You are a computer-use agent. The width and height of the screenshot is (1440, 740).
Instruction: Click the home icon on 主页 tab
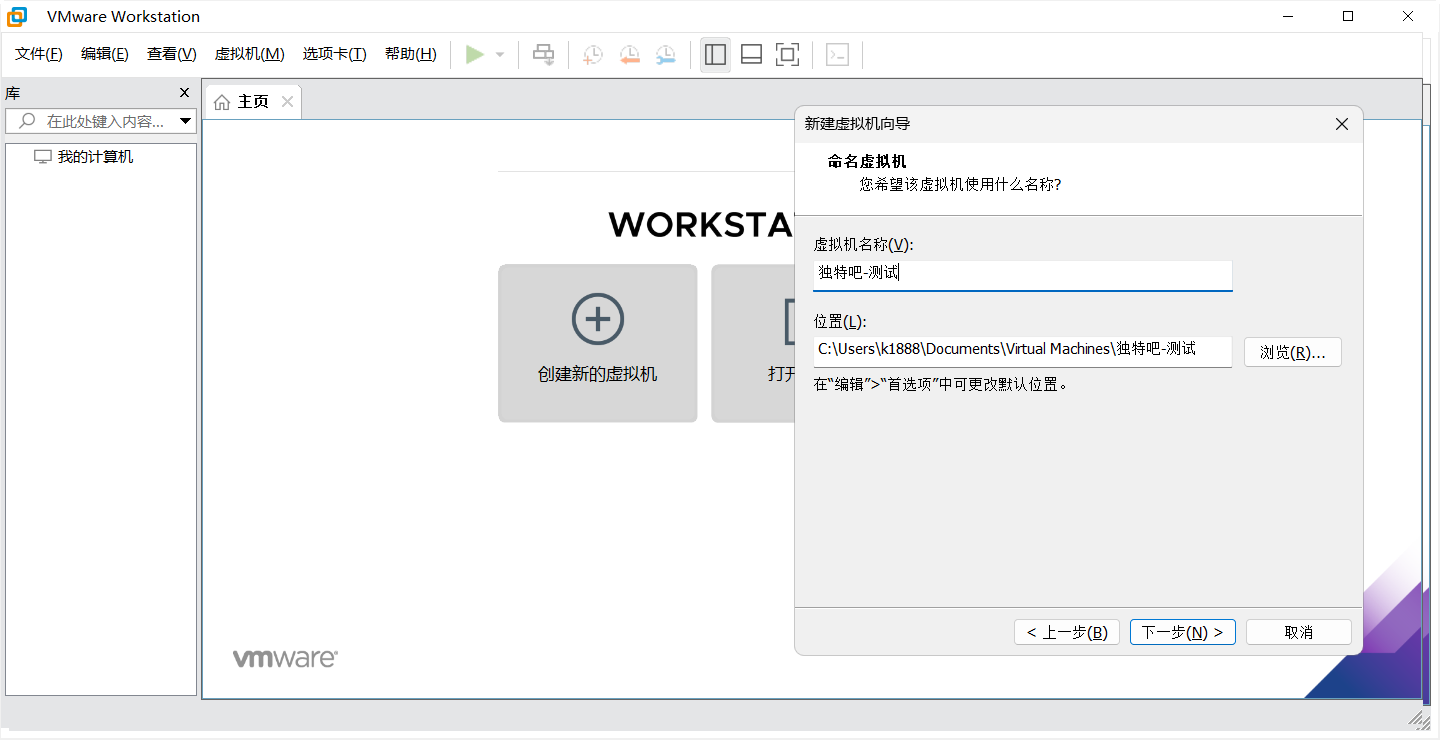pyautogui.click(x=222, y=102)
